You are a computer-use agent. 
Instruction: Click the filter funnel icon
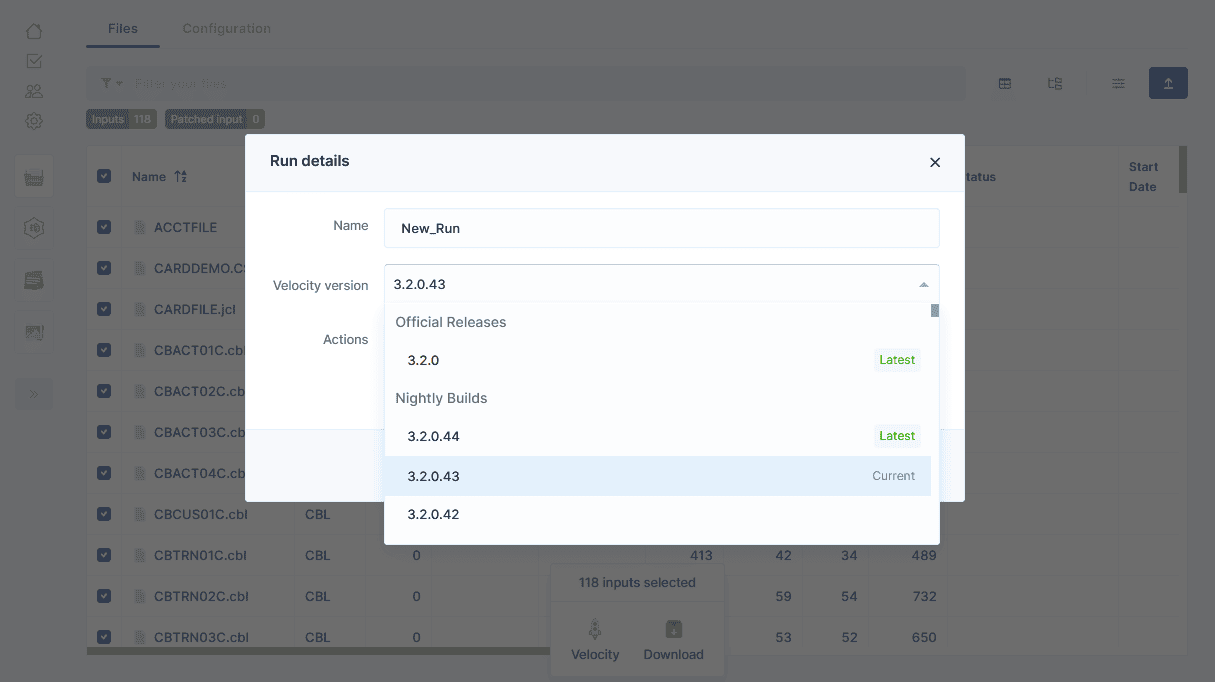(x=106, y=83)
